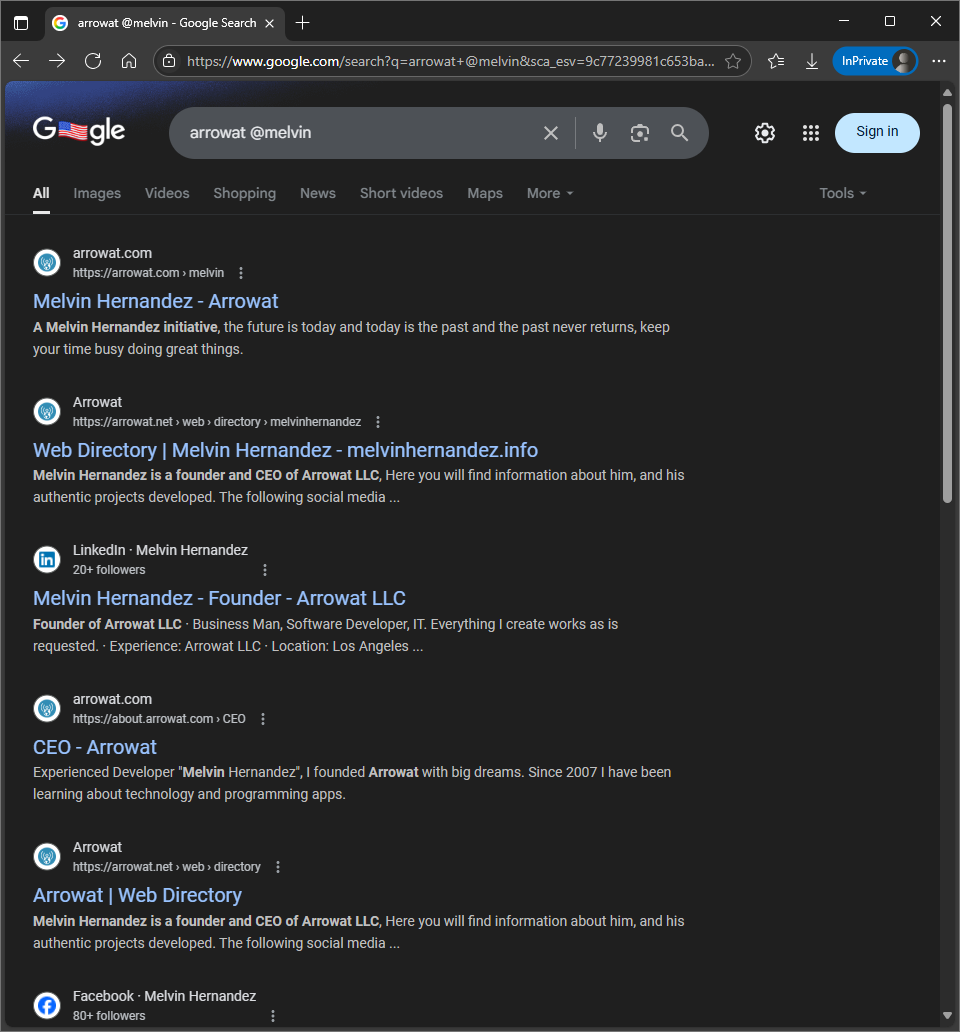Open Melvin Hernandez - Founder - Arrowat LLC link
960x1032 pixels.
(219, 598)
